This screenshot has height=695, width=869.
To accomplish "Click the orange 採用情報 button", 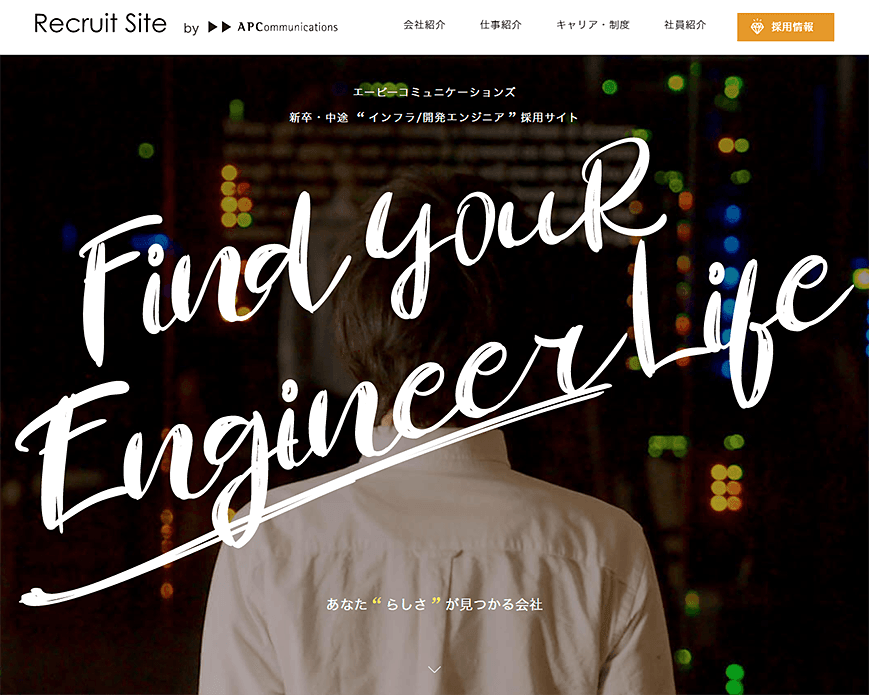I will [x=785, y=27].
